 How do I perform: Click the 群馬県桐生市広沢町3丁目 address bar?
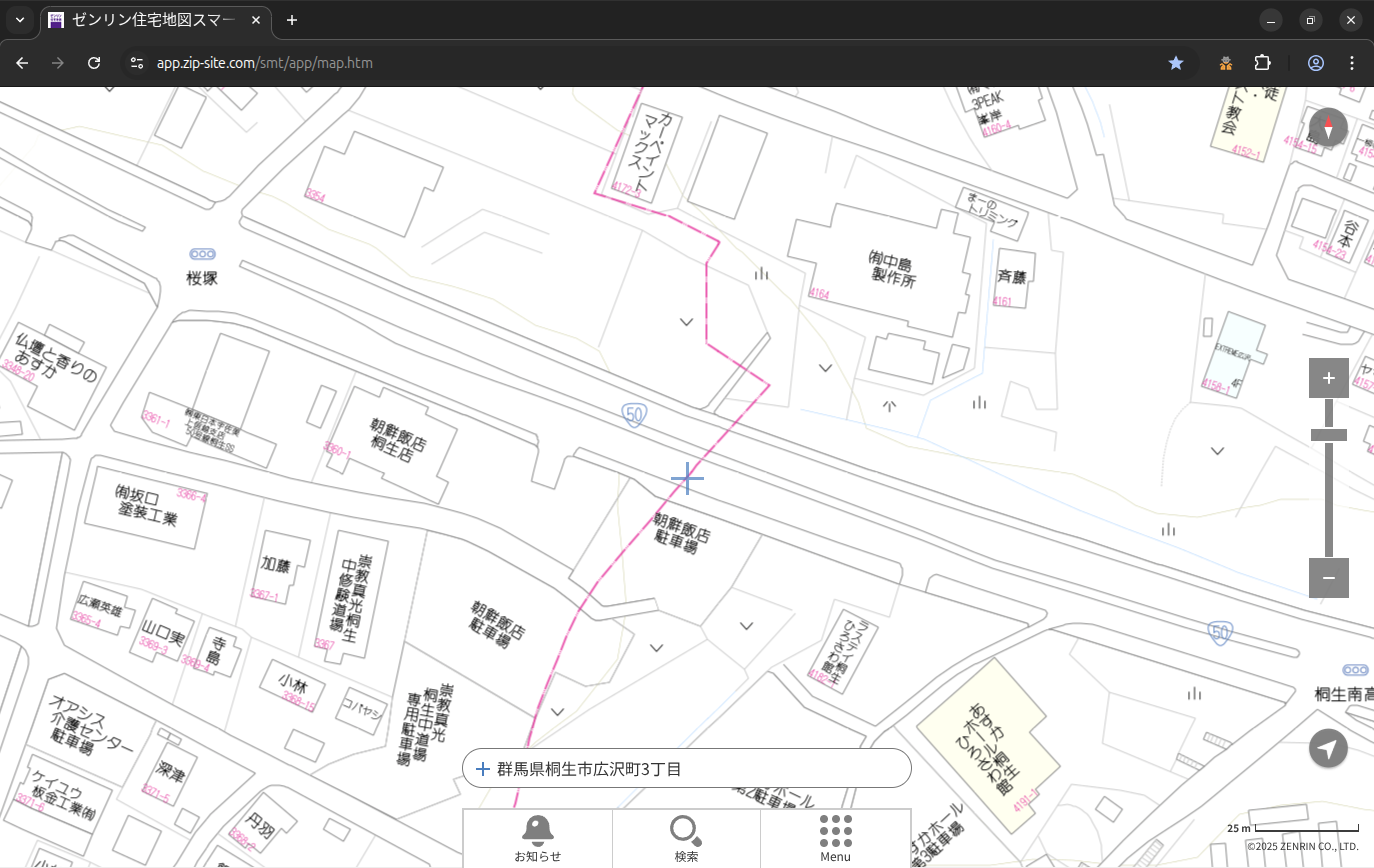pos(686,768)
